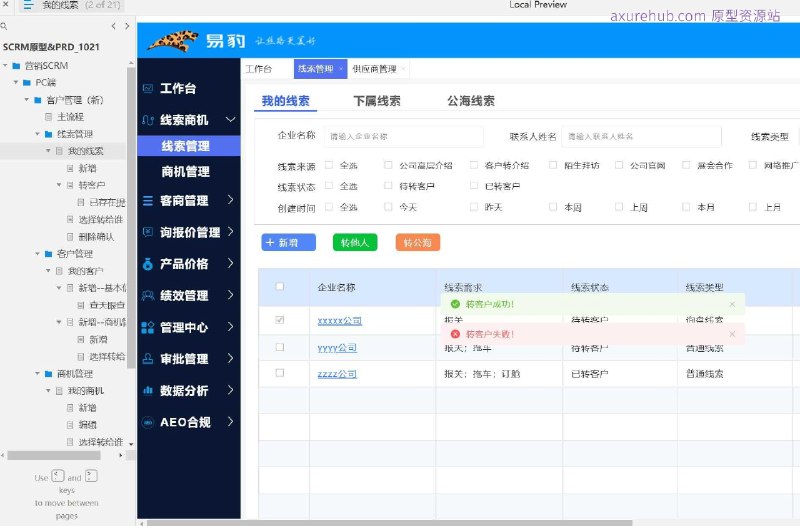Open the xxxxx公司 link
This screenshot has height=526, width=800.
(340, 321)
